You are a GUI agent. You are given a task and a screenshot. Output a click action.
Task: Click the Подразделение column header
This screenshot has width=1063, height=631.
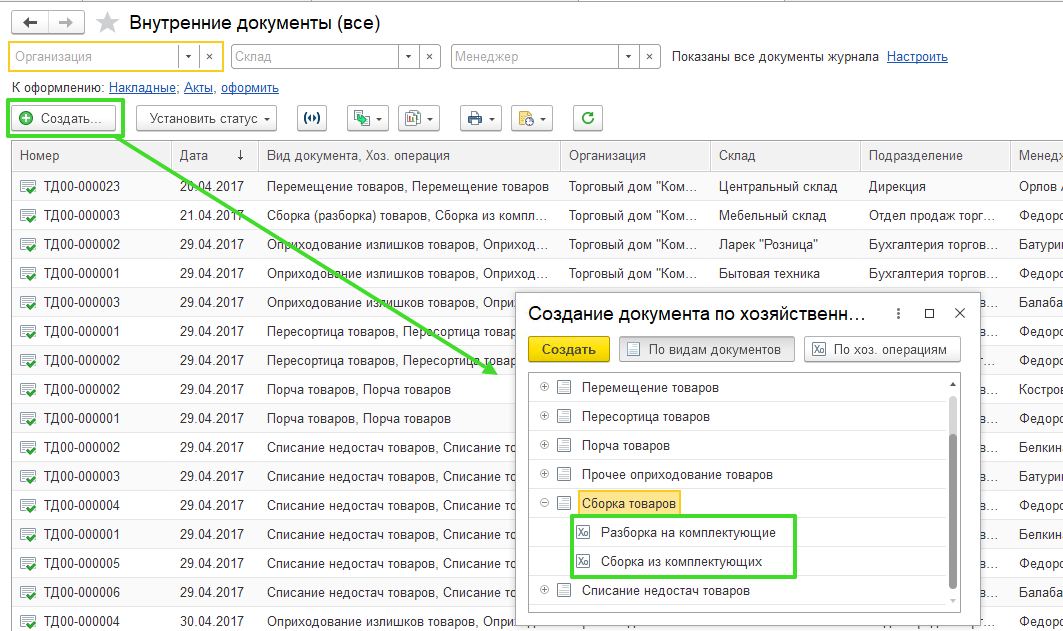coord(936,156)
